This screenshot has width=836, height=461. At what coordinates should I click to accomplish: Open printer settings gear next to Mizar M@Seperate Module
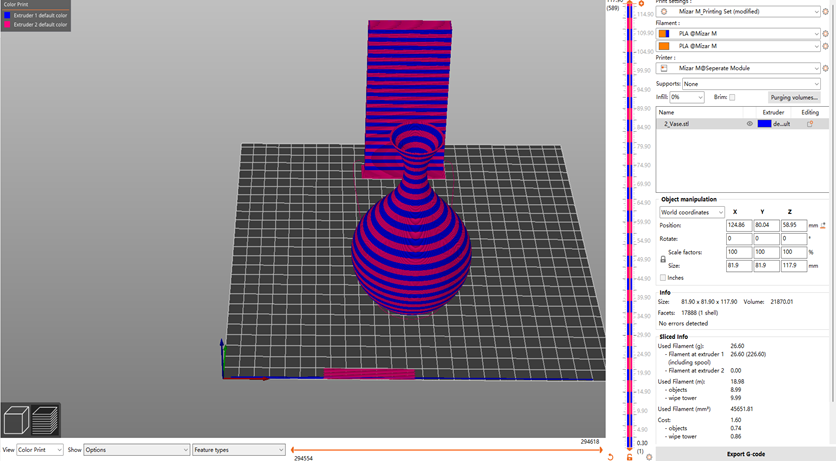coord(826,68)
